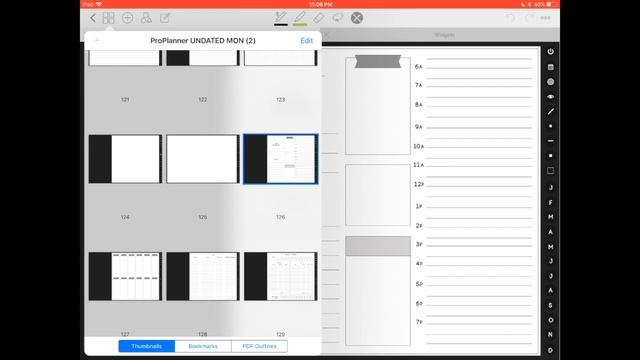The height and width of the screenshot is (360, 640).
Task: Open page 124 thumbnail
Action: click(125, 159)
